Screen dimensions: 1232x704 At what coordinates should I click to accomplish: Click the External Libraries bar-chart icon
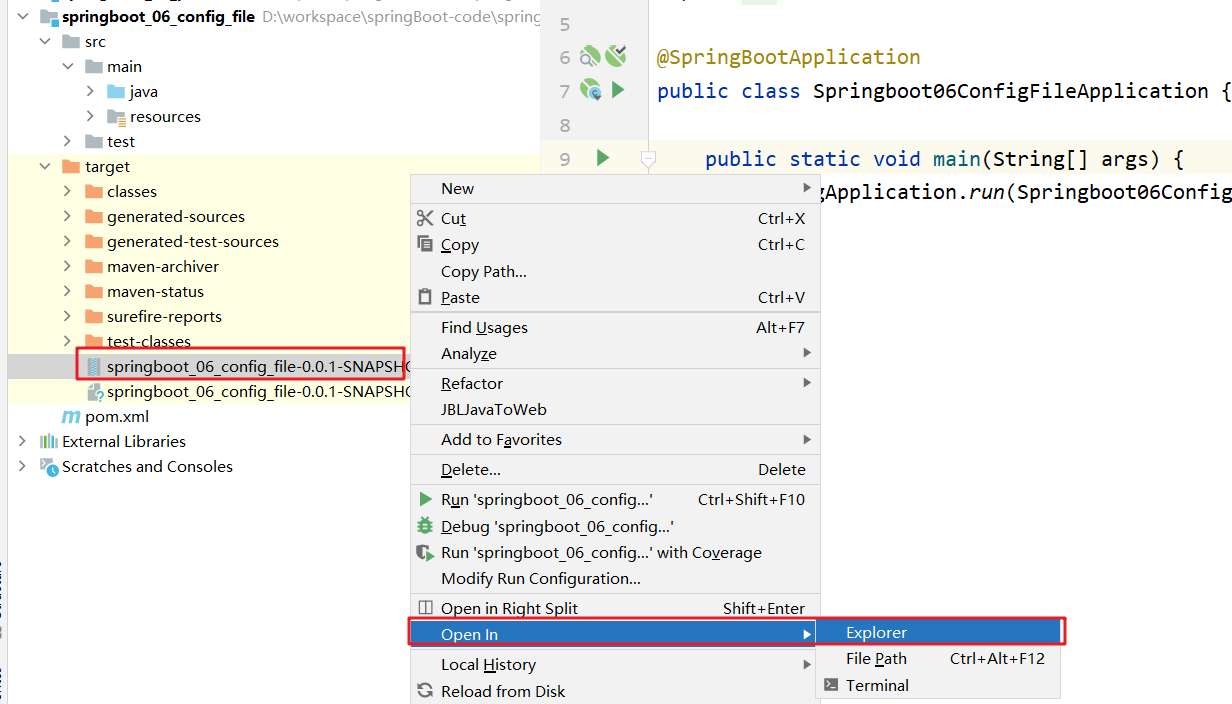pyautogui.click(x=48, y=441)
